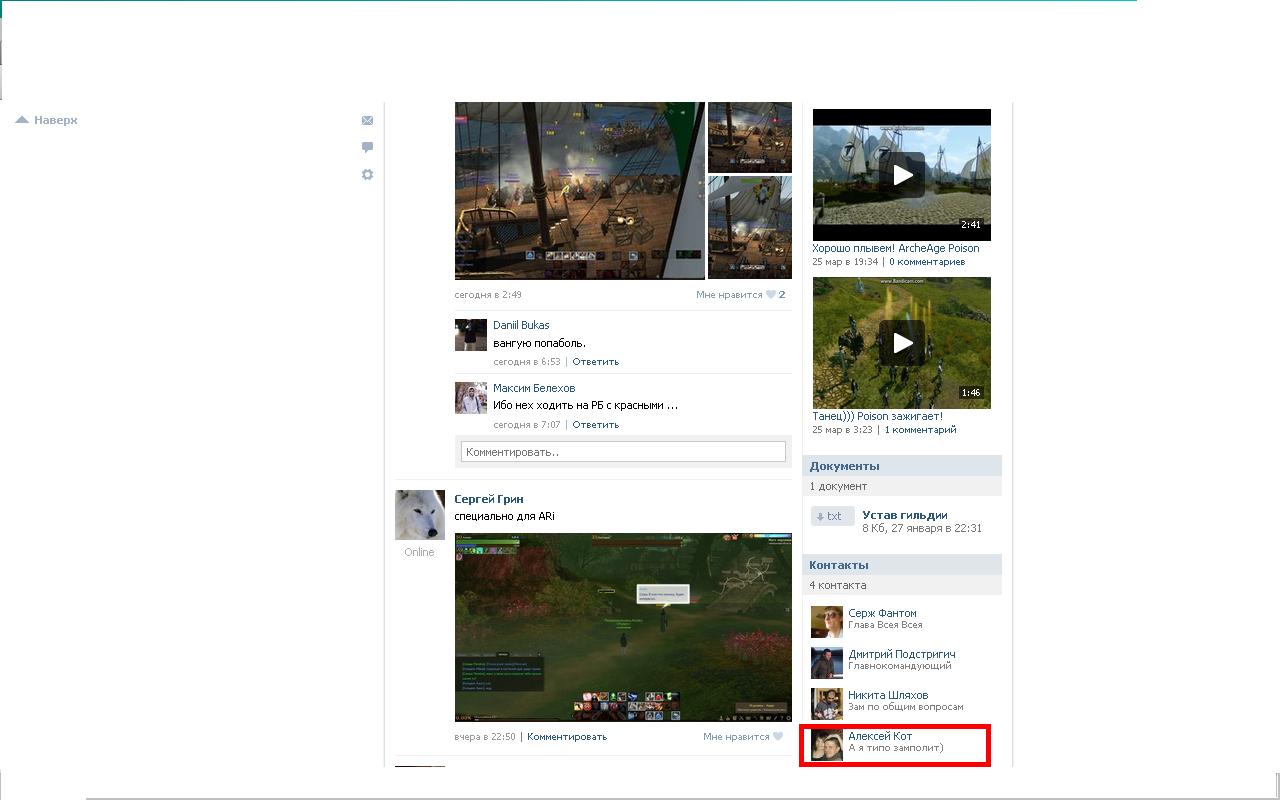1280x800 pixels.
Task: Open the forest game screenshot
Action: 623,627
